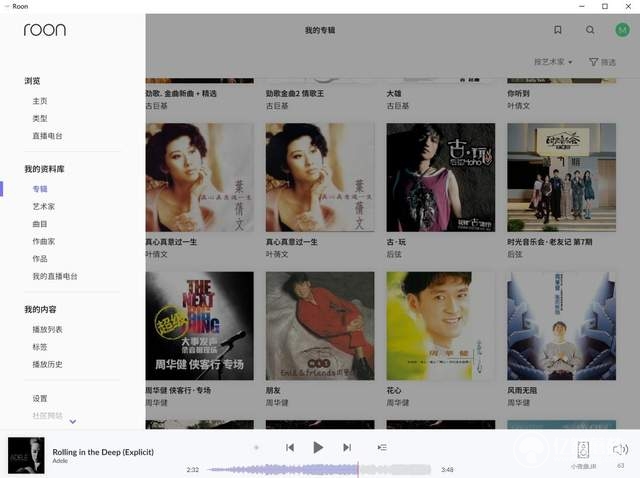Click the 朋友 album title text
This screenshot has width=640, height=478.
(x=273, y=391)
